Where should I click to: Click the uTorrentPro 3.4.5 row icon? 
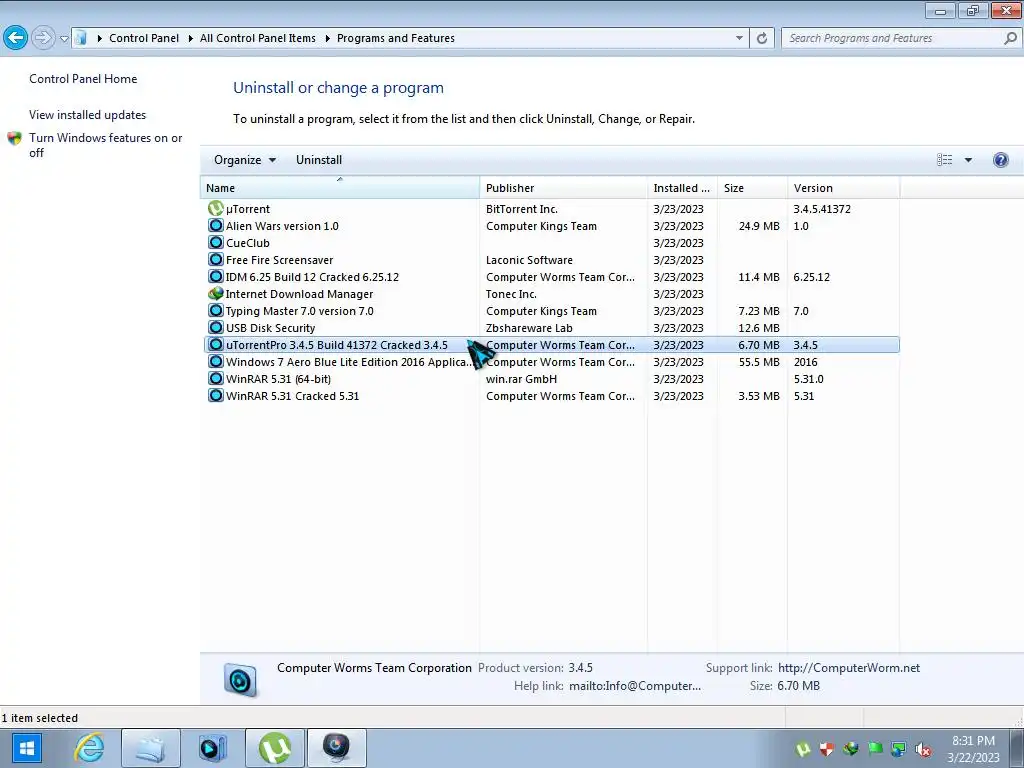tap(216, 344)
